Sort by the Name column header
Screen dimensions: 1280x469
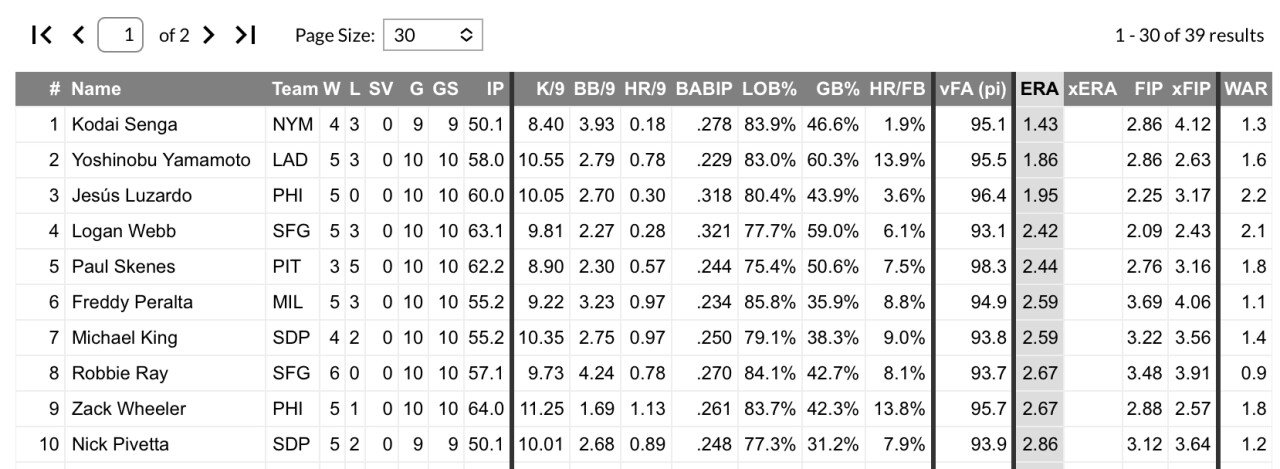coord(96,89)
